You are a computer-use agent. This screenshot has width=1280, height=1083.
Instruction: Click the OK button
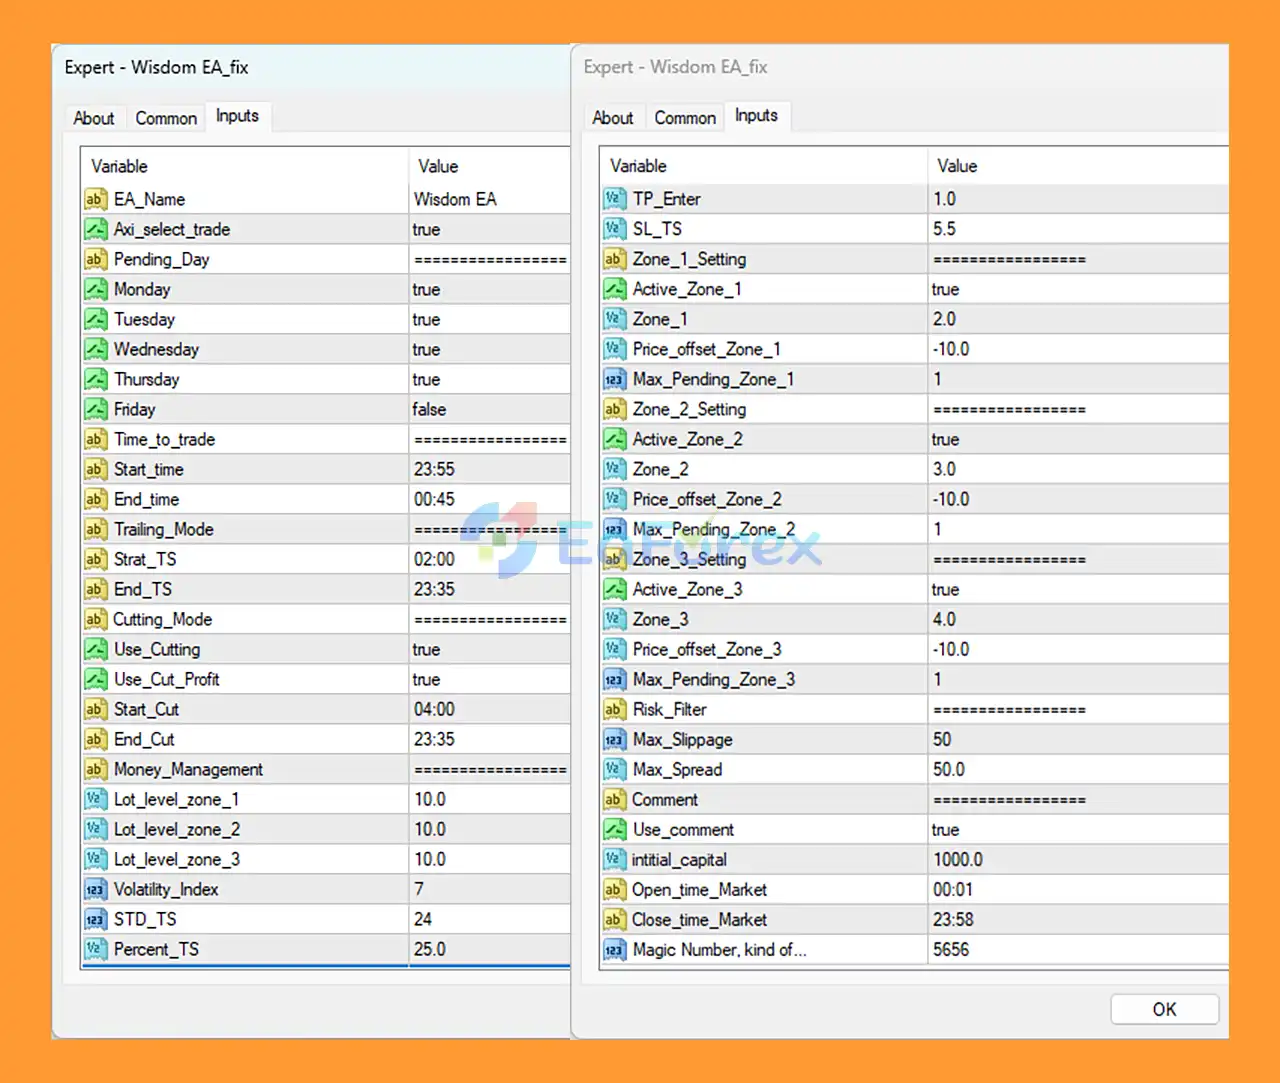pos(1163,1009)
